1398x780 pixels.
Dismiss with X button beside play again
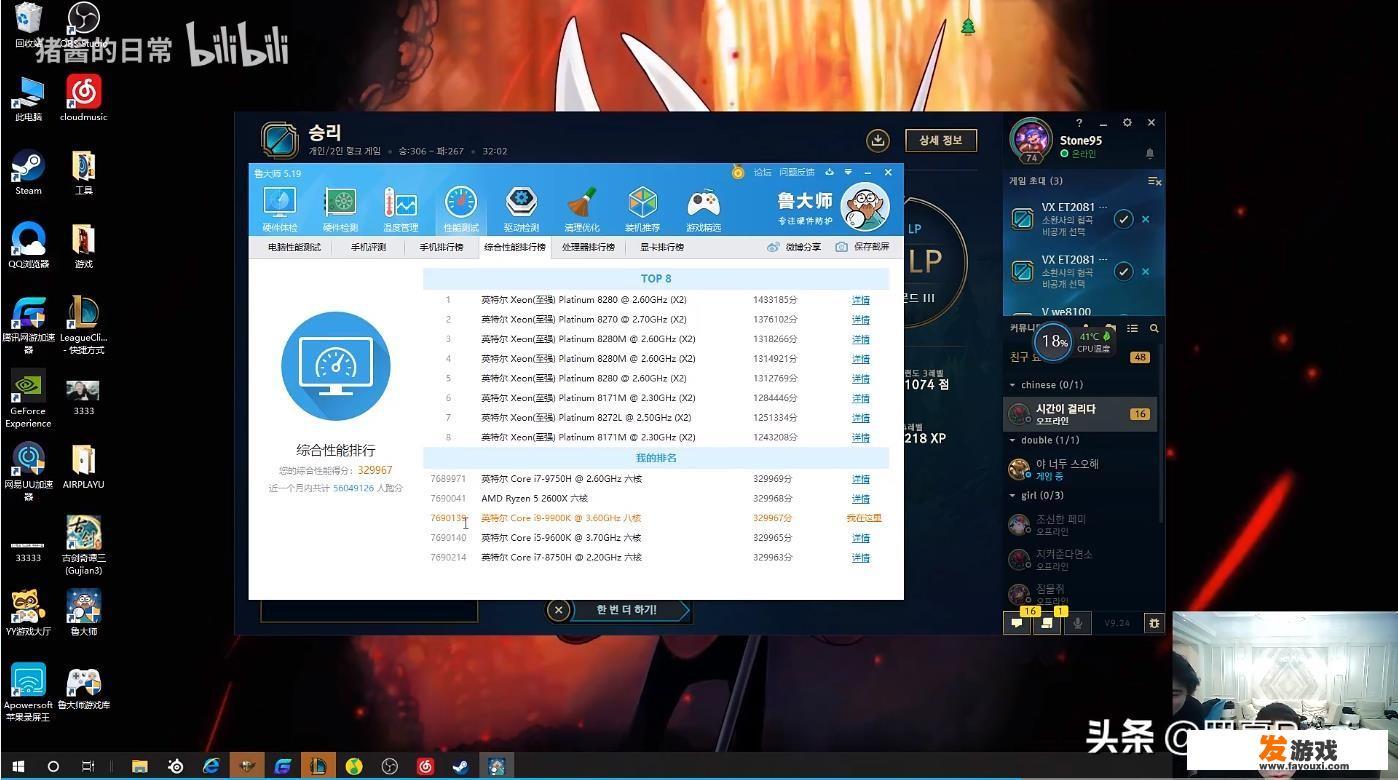pos(559,610)
